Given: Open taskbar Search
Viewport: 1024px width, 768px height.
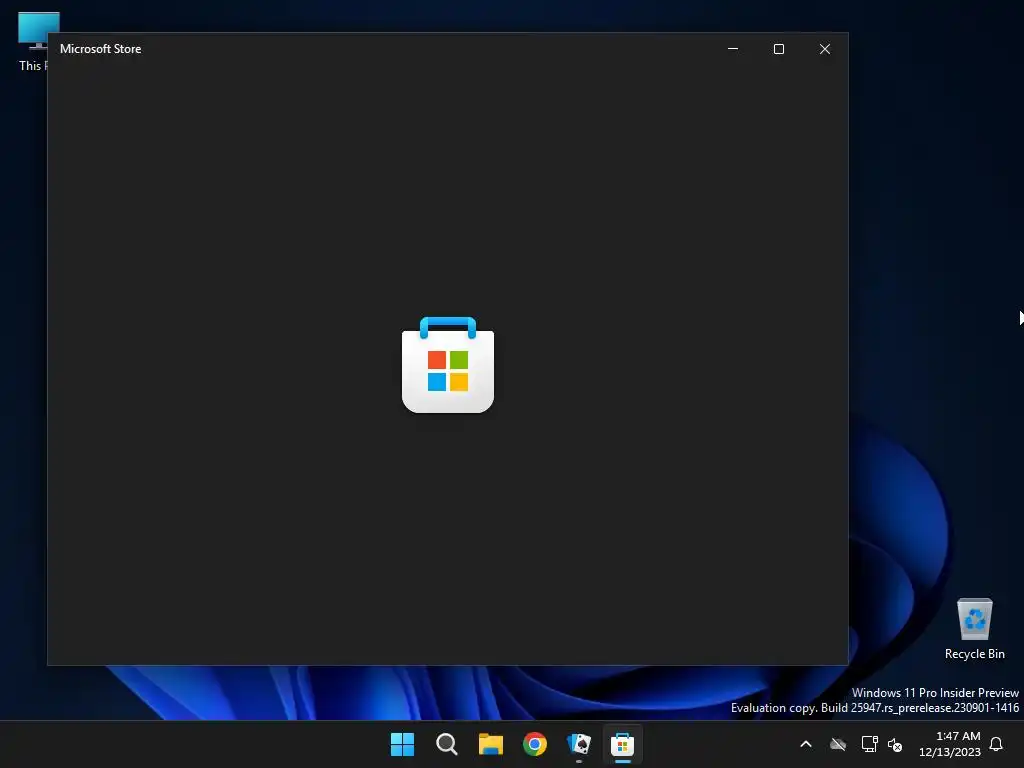Looking at the screenshot, I should point(447,744).
